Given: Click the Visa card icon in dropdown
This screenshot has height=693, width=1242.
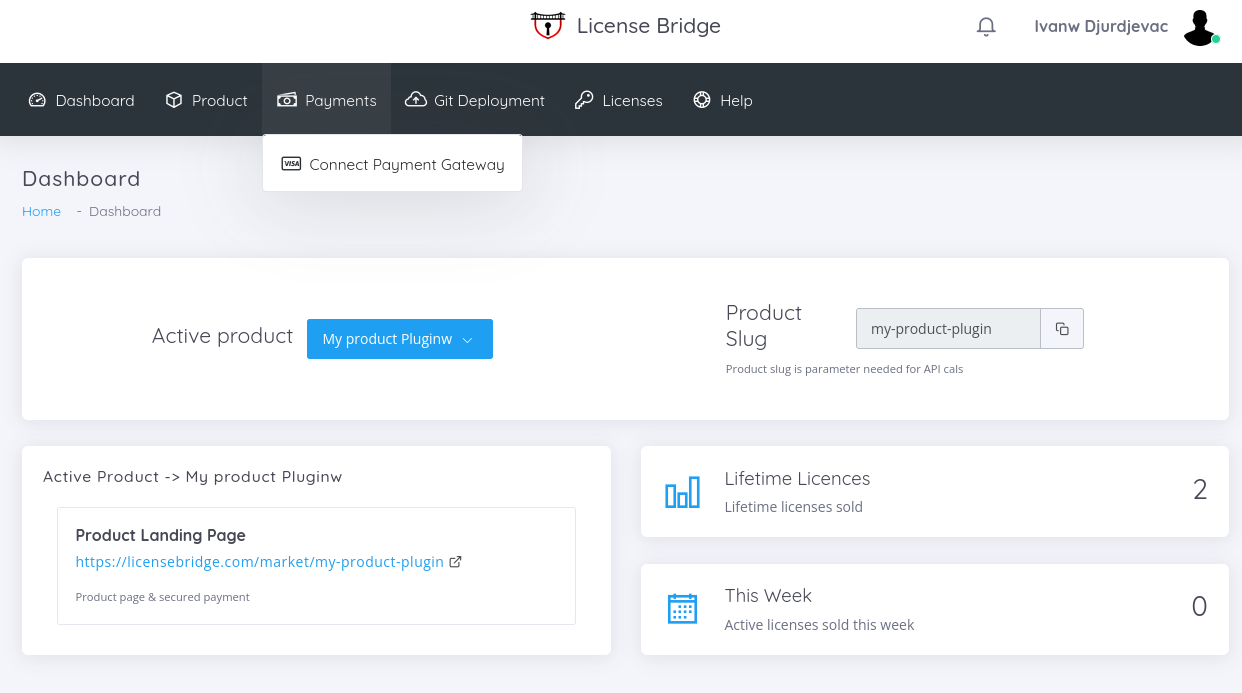Looking at the screenshot, I should (291, 164).
